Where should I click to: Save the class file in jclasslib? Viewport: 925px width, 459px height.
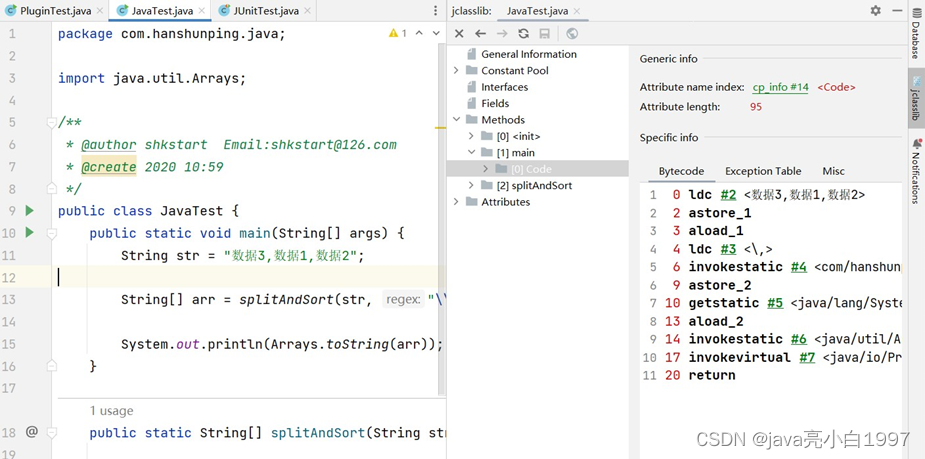544,34
